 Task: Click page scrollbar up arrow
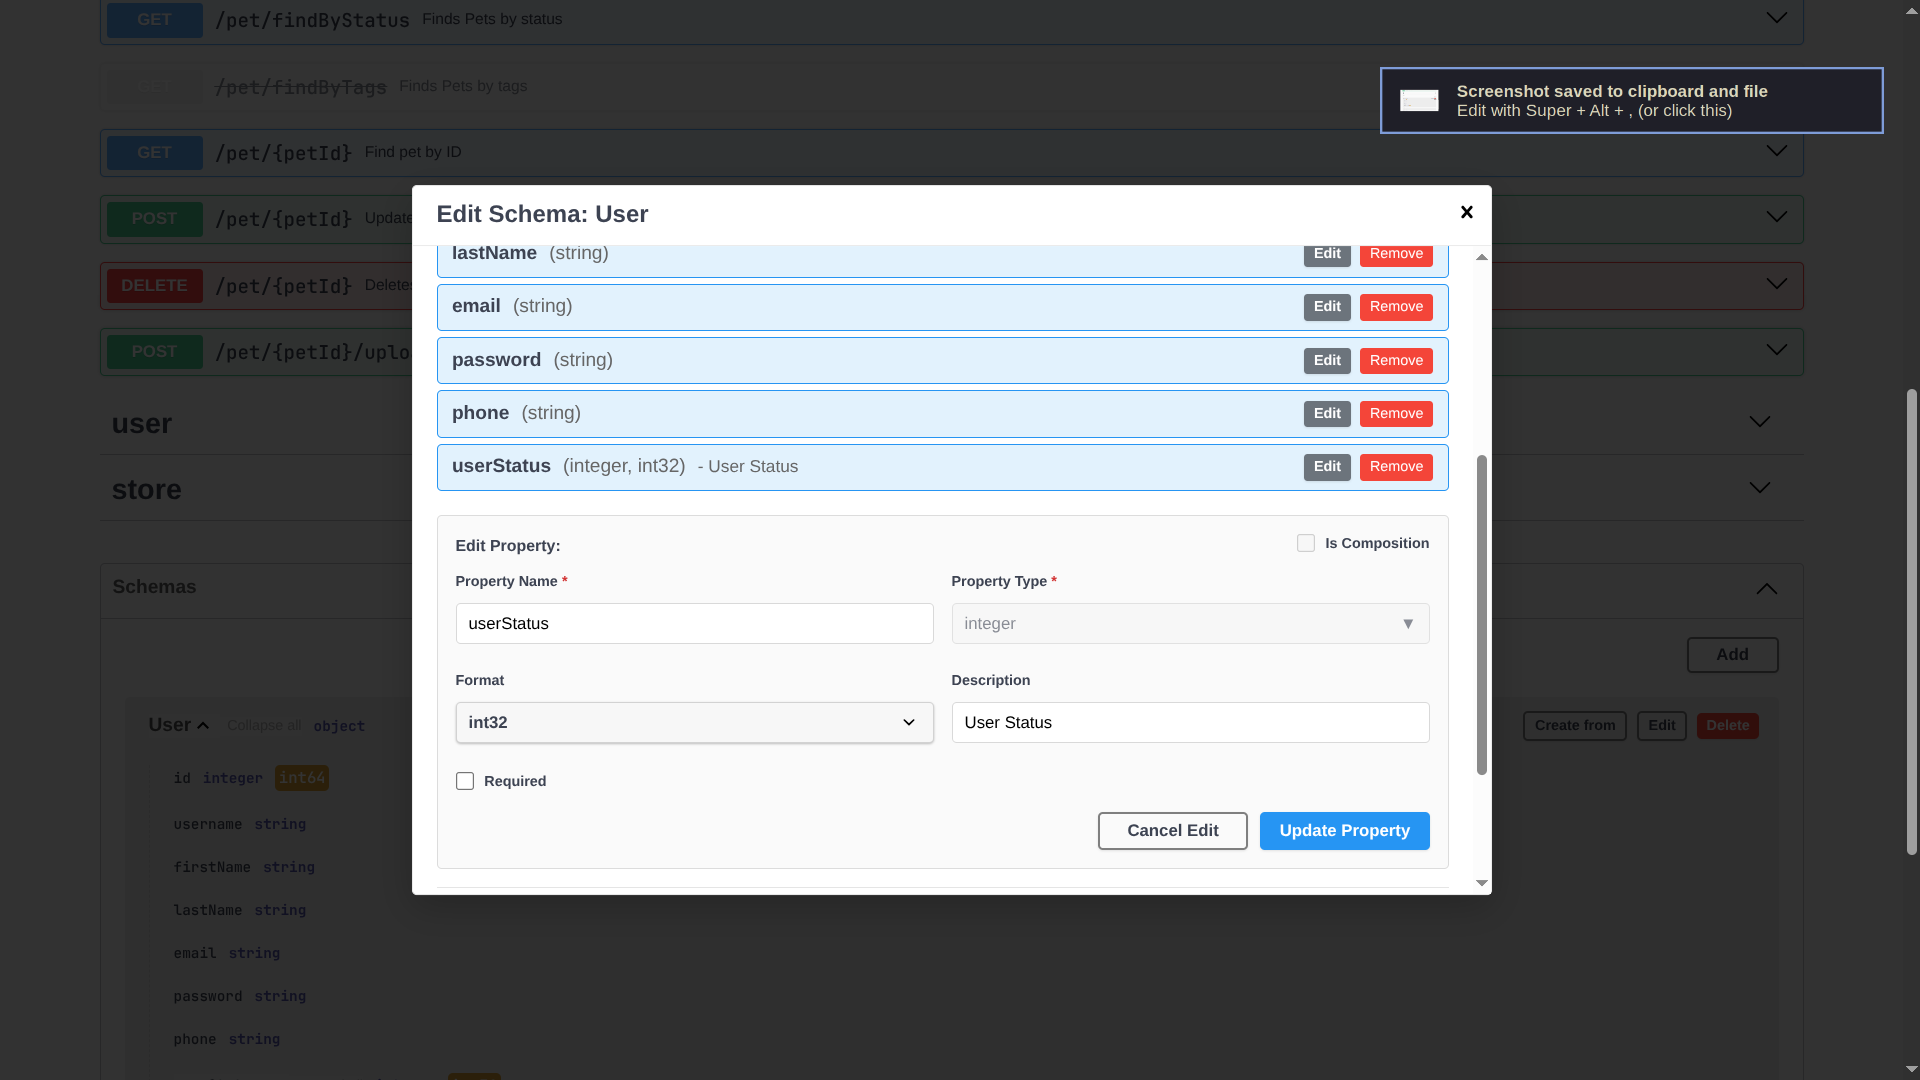tap(1911, 10)
